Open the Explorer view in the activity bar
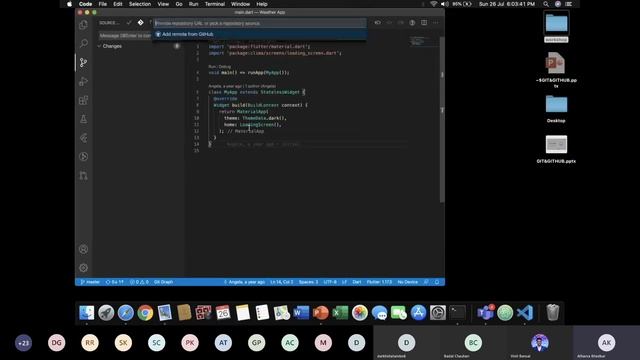Viewport: 640px width, 360px height. [x=83, y=25]
